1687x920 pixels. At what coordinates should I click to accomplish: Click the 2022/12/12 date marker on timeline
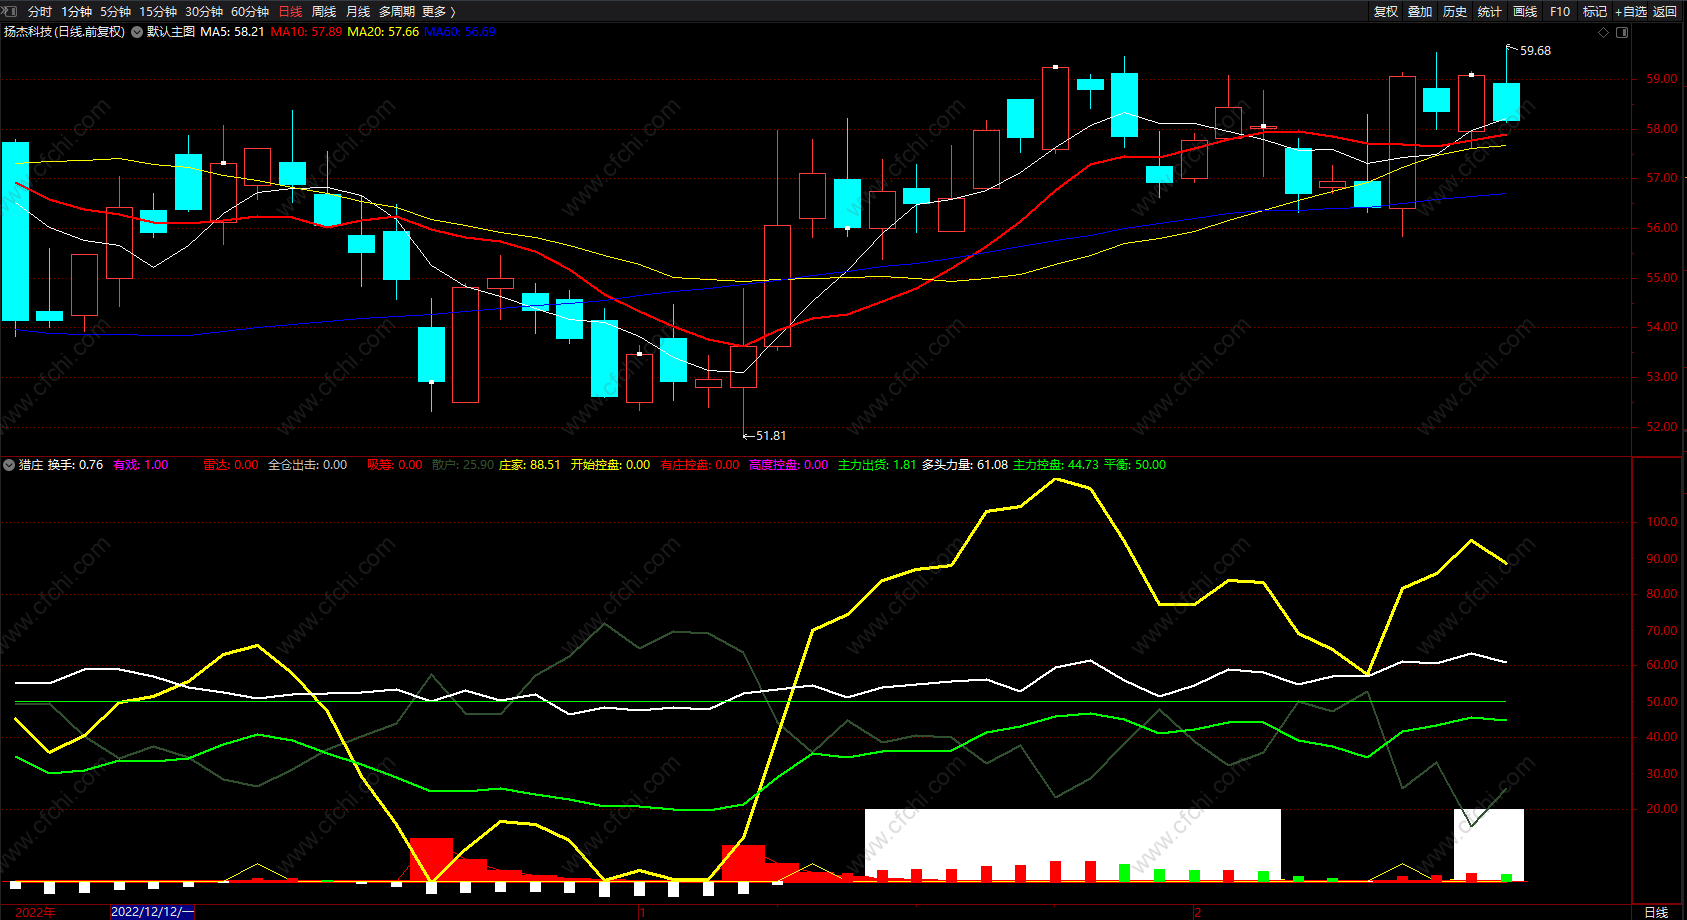pos(152,912)
